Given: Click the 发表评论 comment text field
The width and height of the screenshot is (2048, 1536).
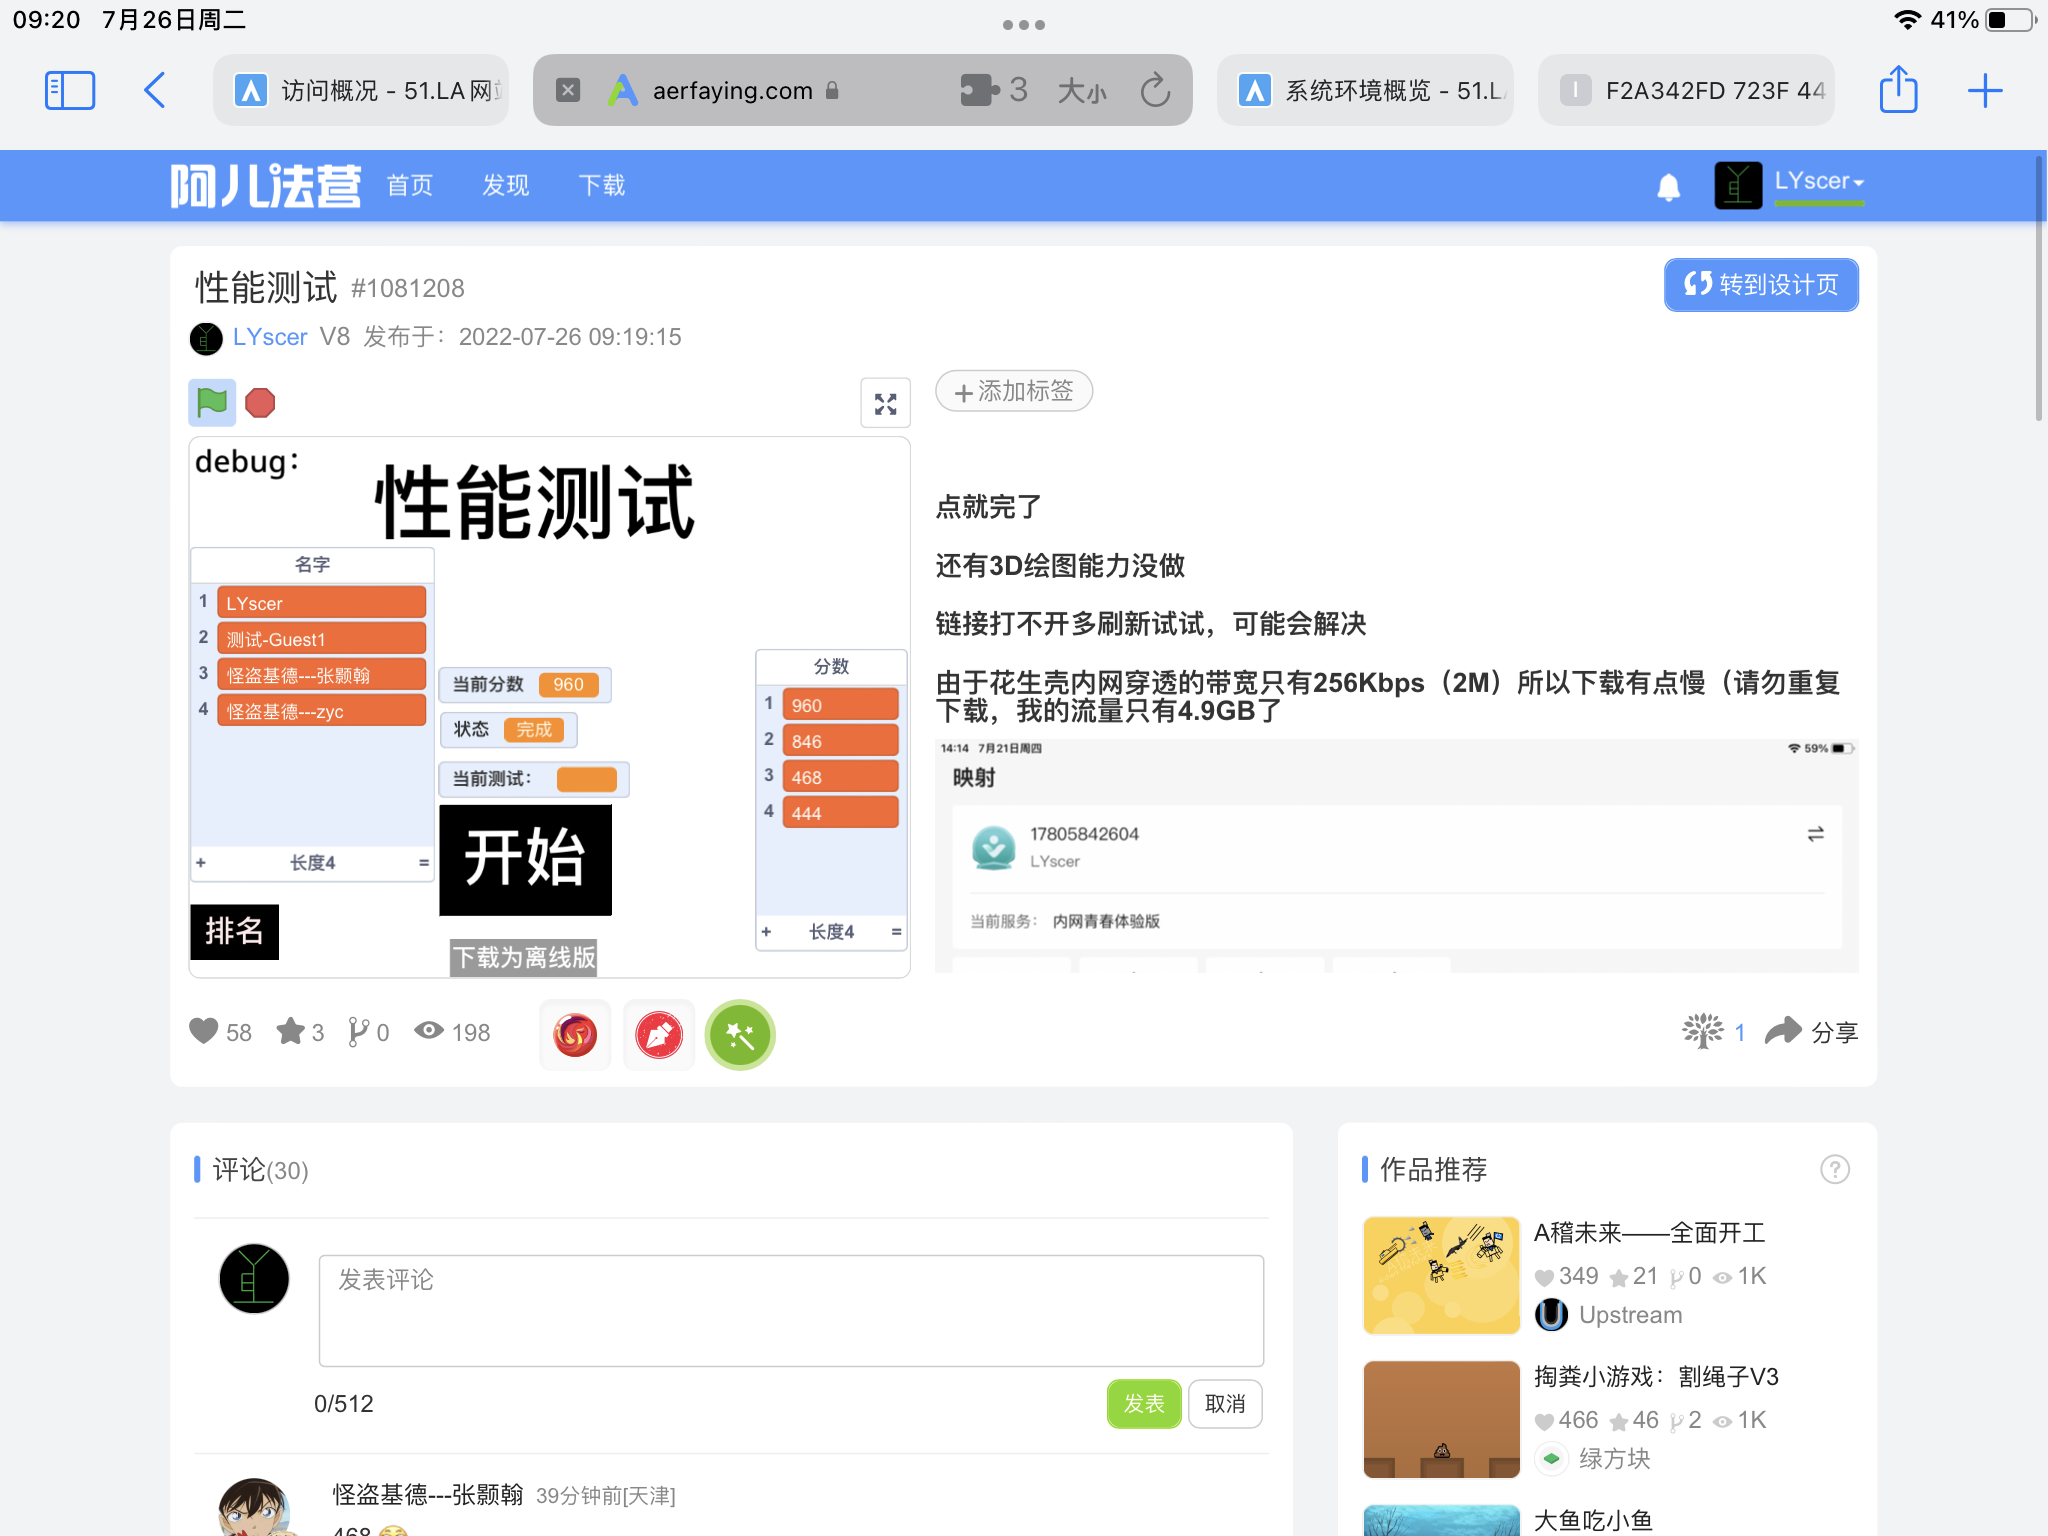Looking at the screenshot, I should pyautogui.click(x=791, y=1310).
